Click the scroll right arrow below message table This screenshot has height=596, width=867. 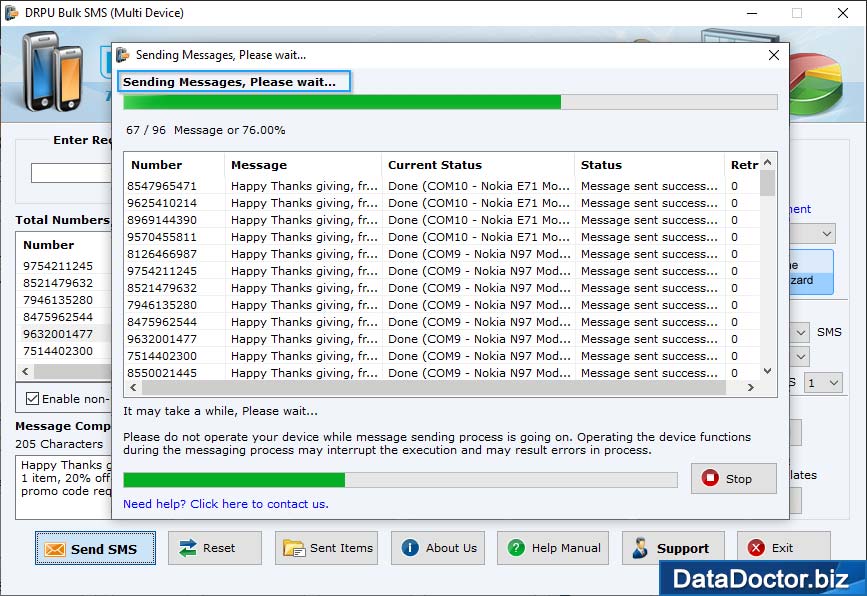[750, 388]
